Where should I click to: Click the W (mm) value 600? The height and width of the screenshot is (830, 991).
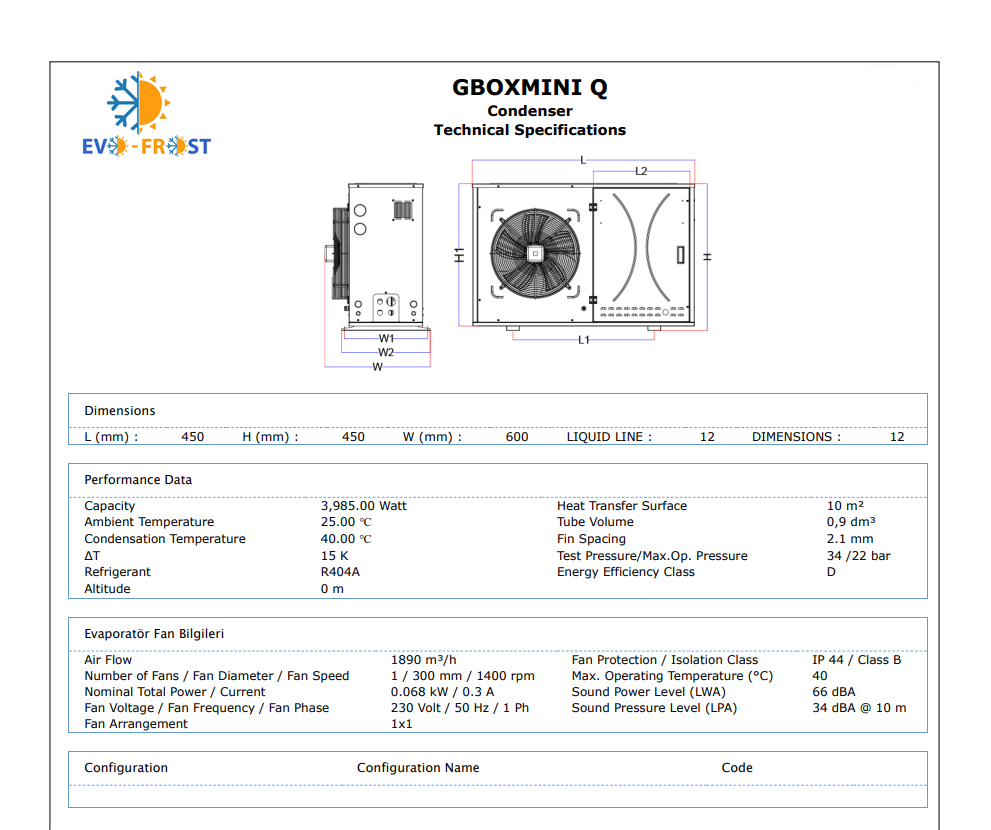click(x=517, y=437)
